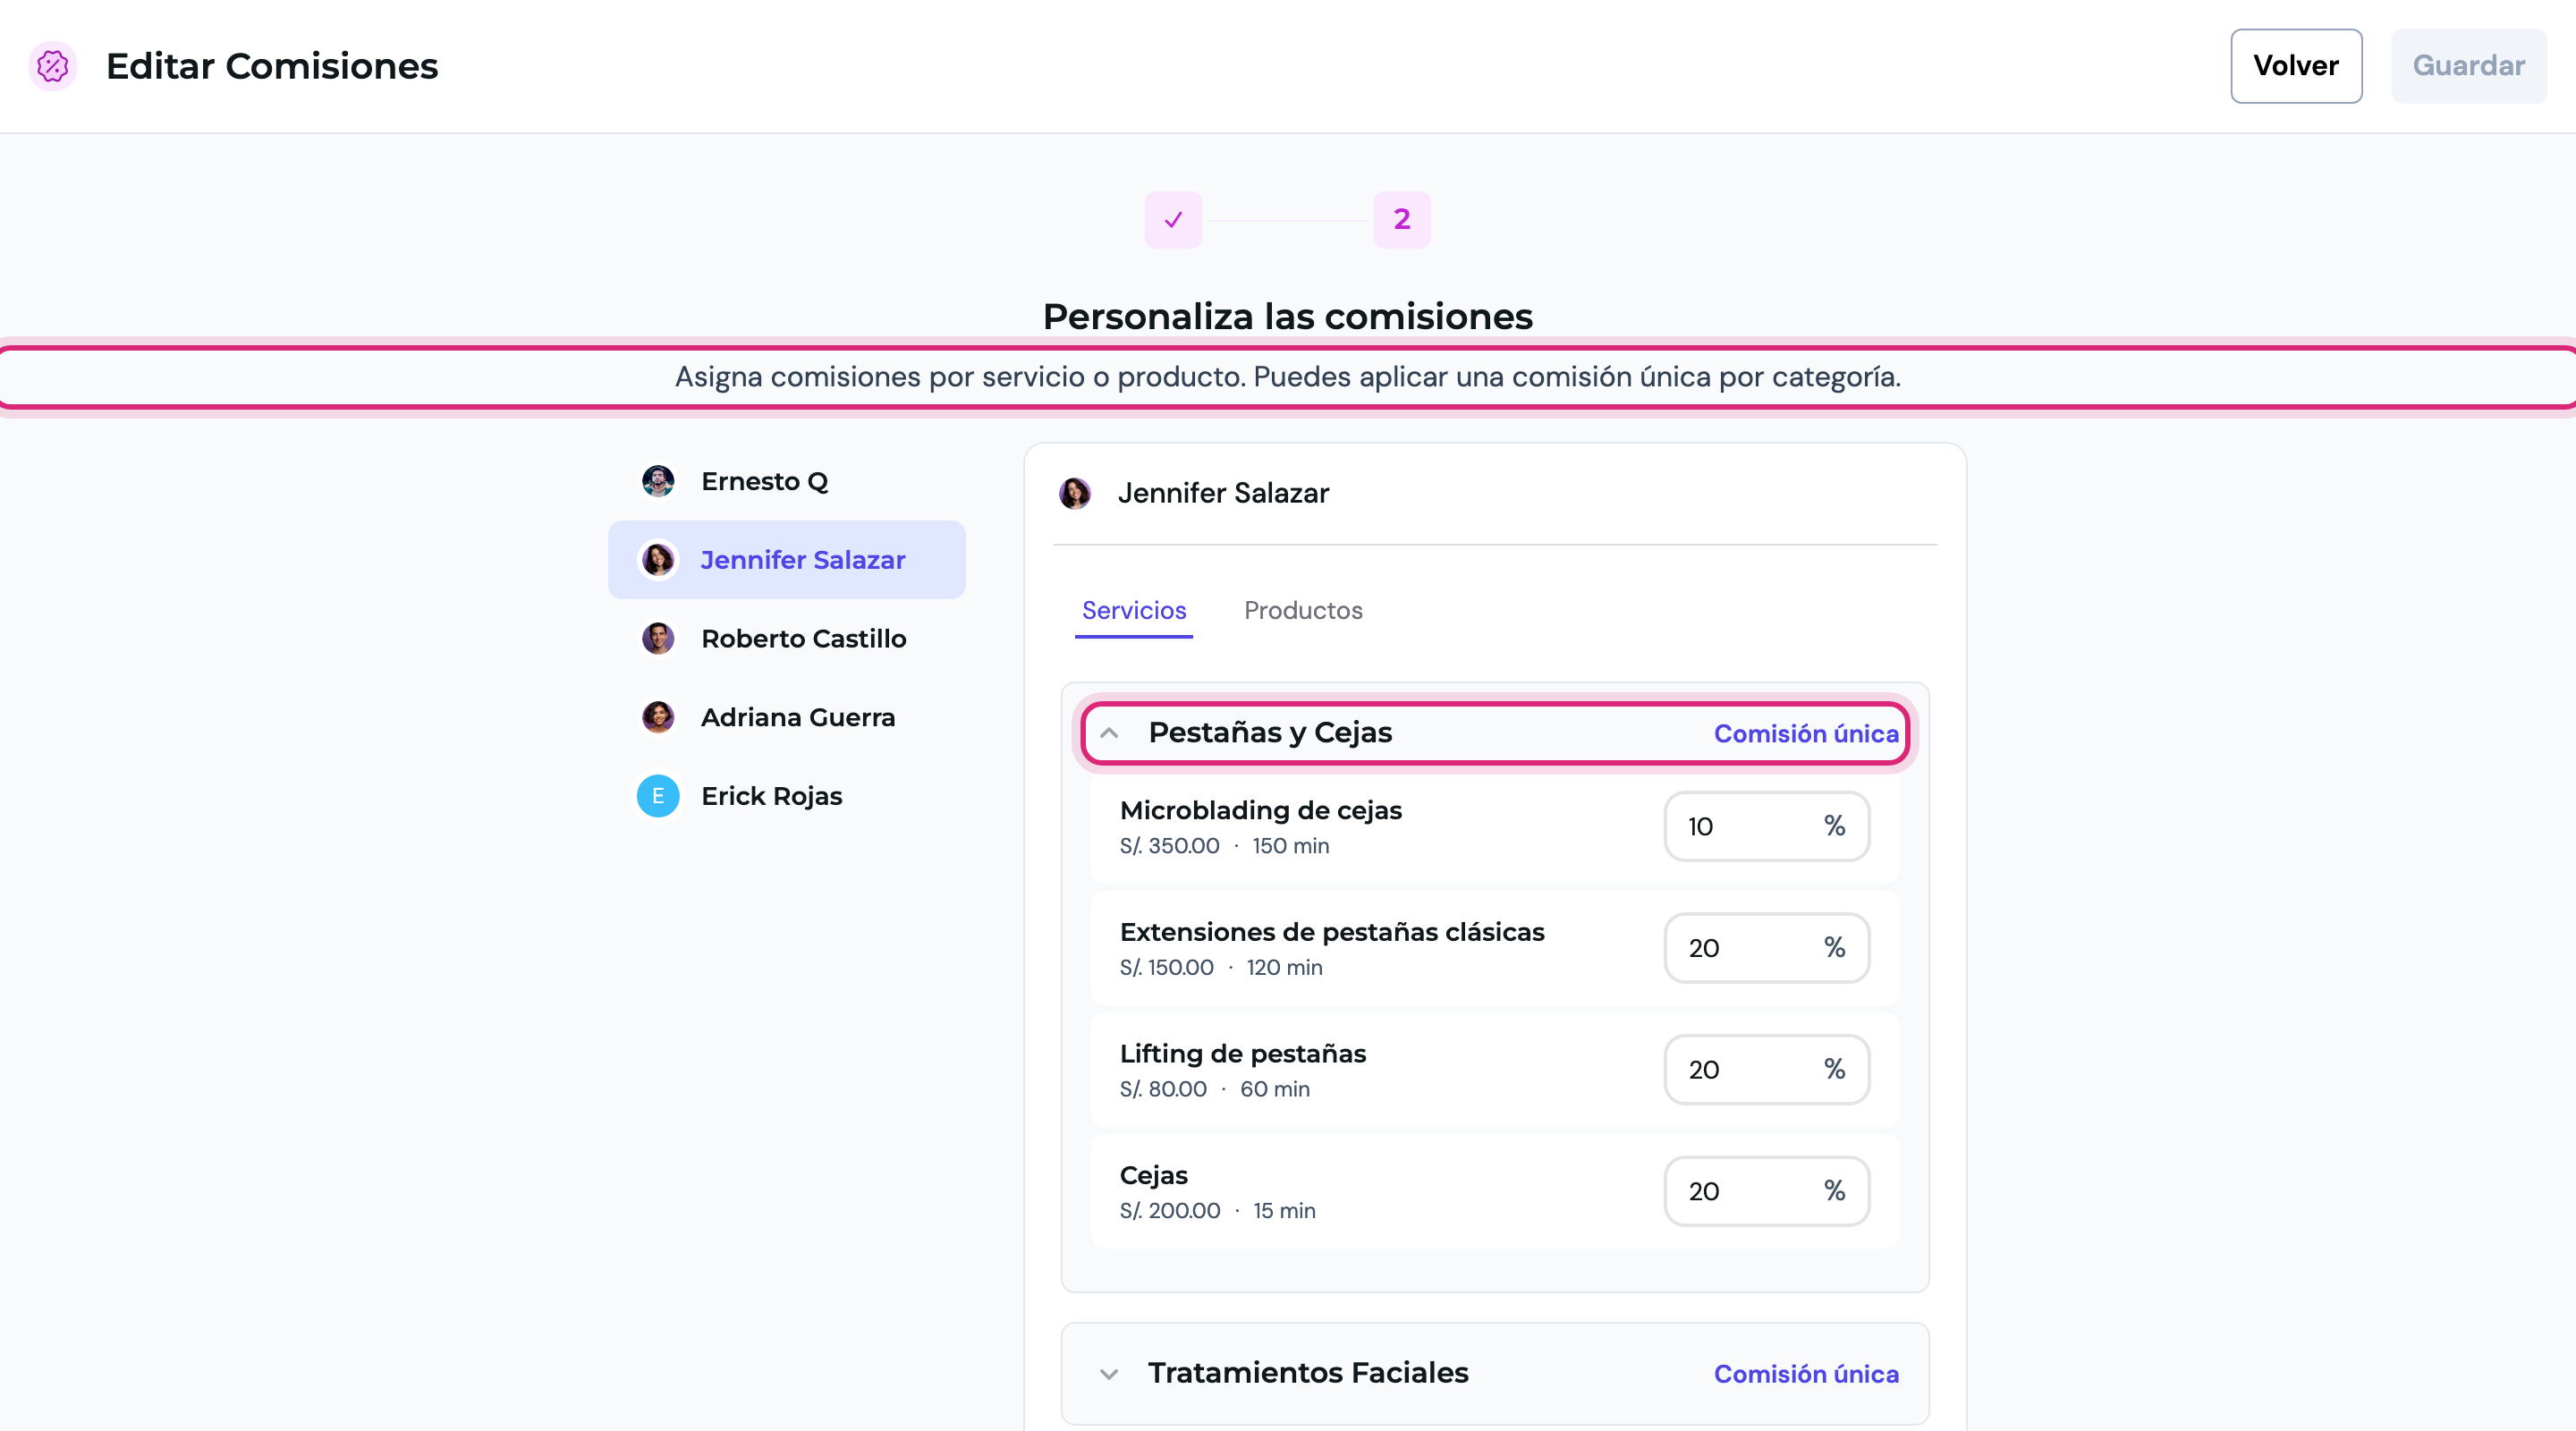Expand the Tratamientos Faciales category
Image resolution: width=2576 pixels, height=1431 pixels.
click(x=1109, y=1374)
